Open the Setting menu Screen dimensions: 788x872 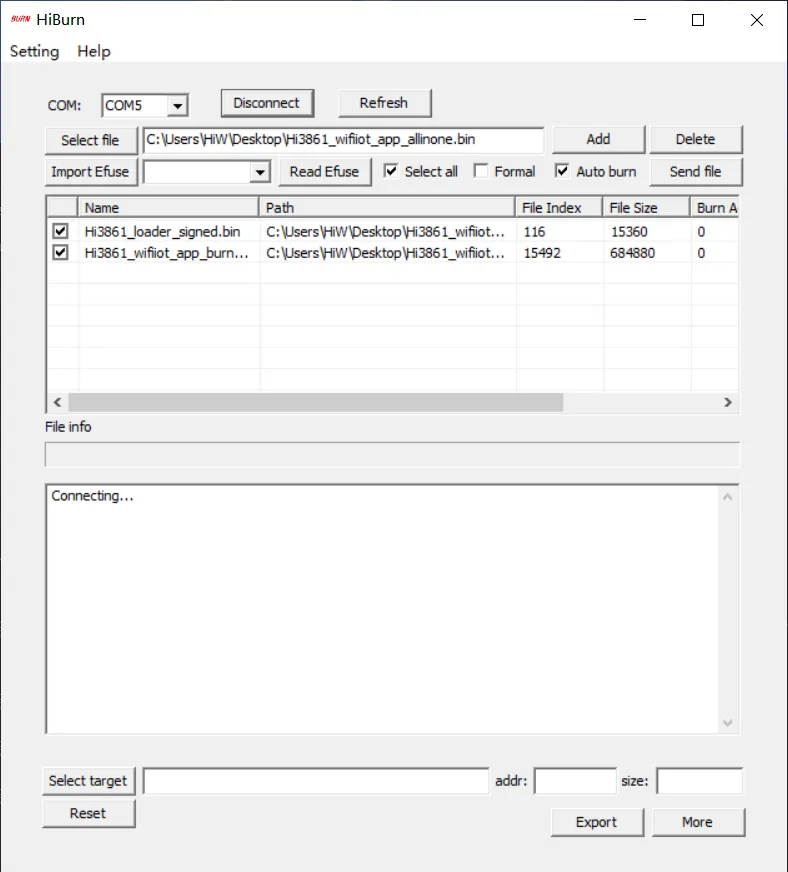point(34,51)
